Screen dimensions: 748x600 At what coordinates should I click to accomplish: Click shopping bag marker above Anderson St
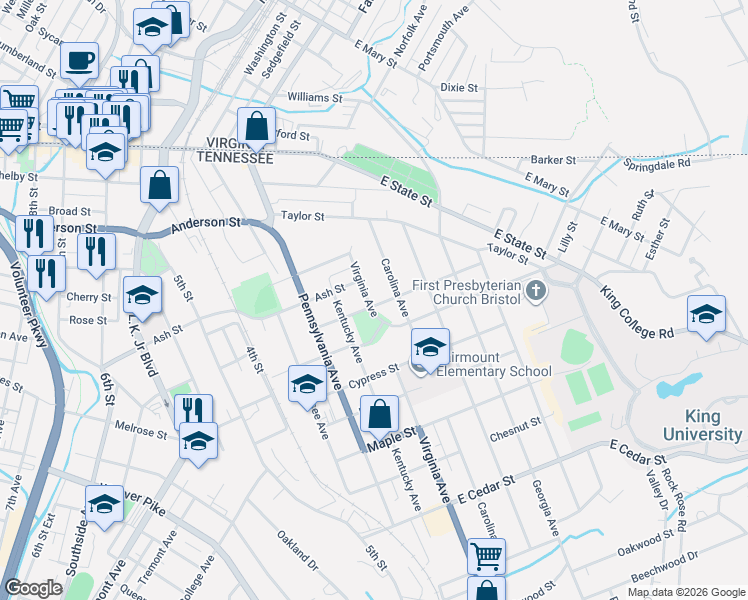pos(159,186)
